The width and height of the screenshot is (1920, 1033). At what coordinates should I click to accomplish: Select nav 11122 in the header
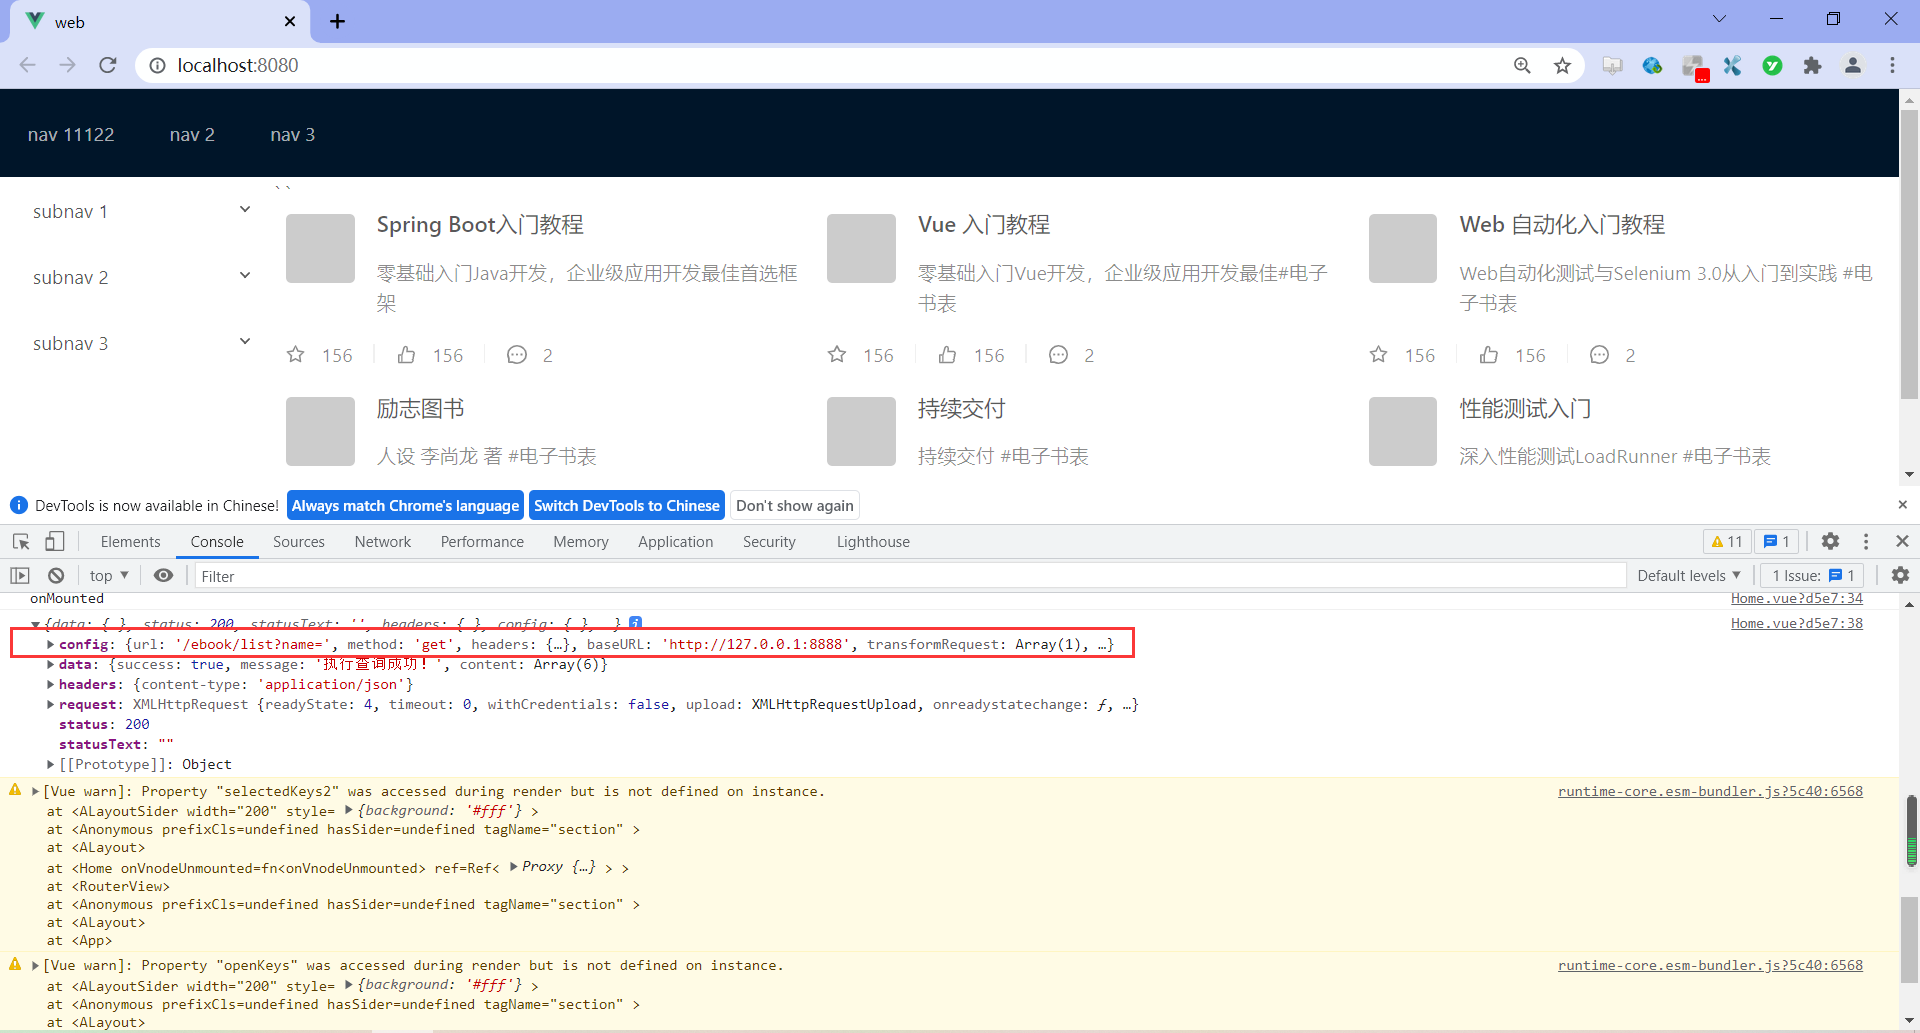point(71,134)
